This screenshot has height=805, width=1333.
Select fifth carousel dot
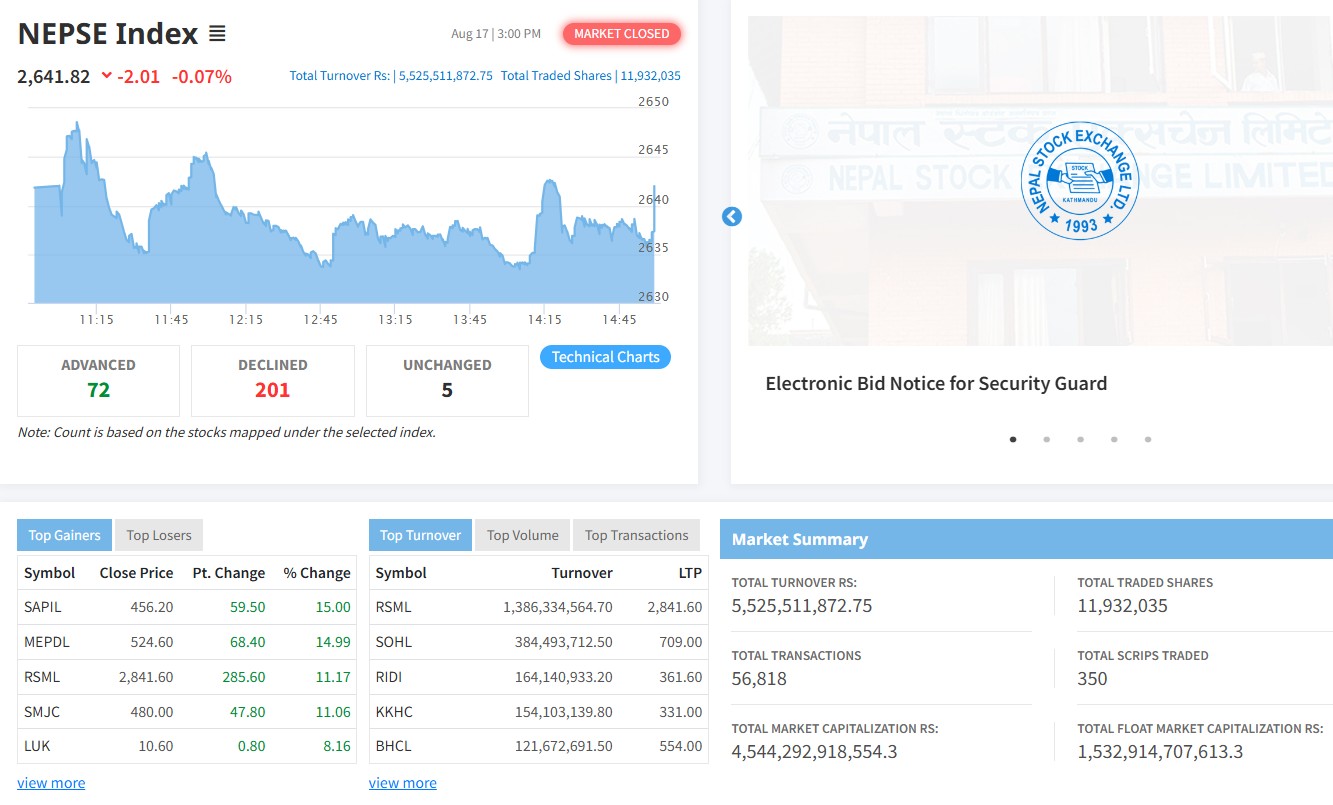1148,439
